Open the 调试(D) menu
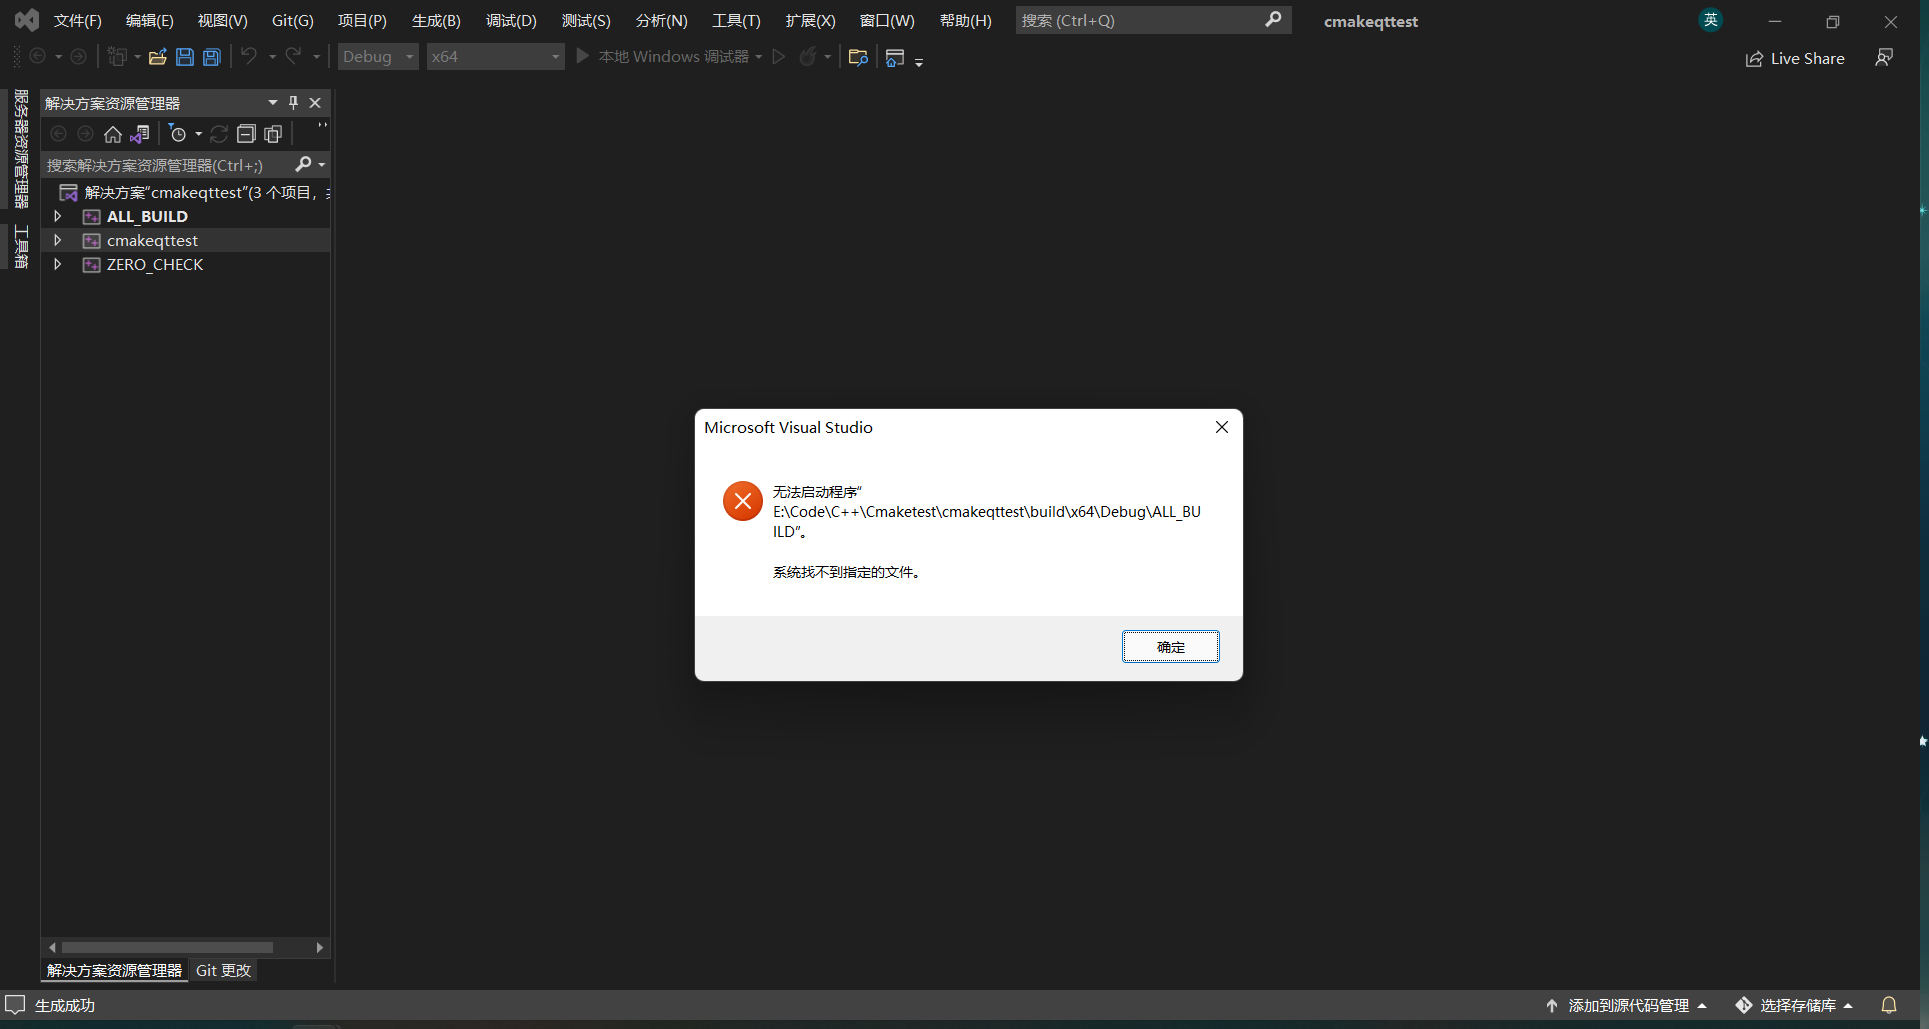The height and width of the screenshot is (1029, 1929). [x=511, y=21]
